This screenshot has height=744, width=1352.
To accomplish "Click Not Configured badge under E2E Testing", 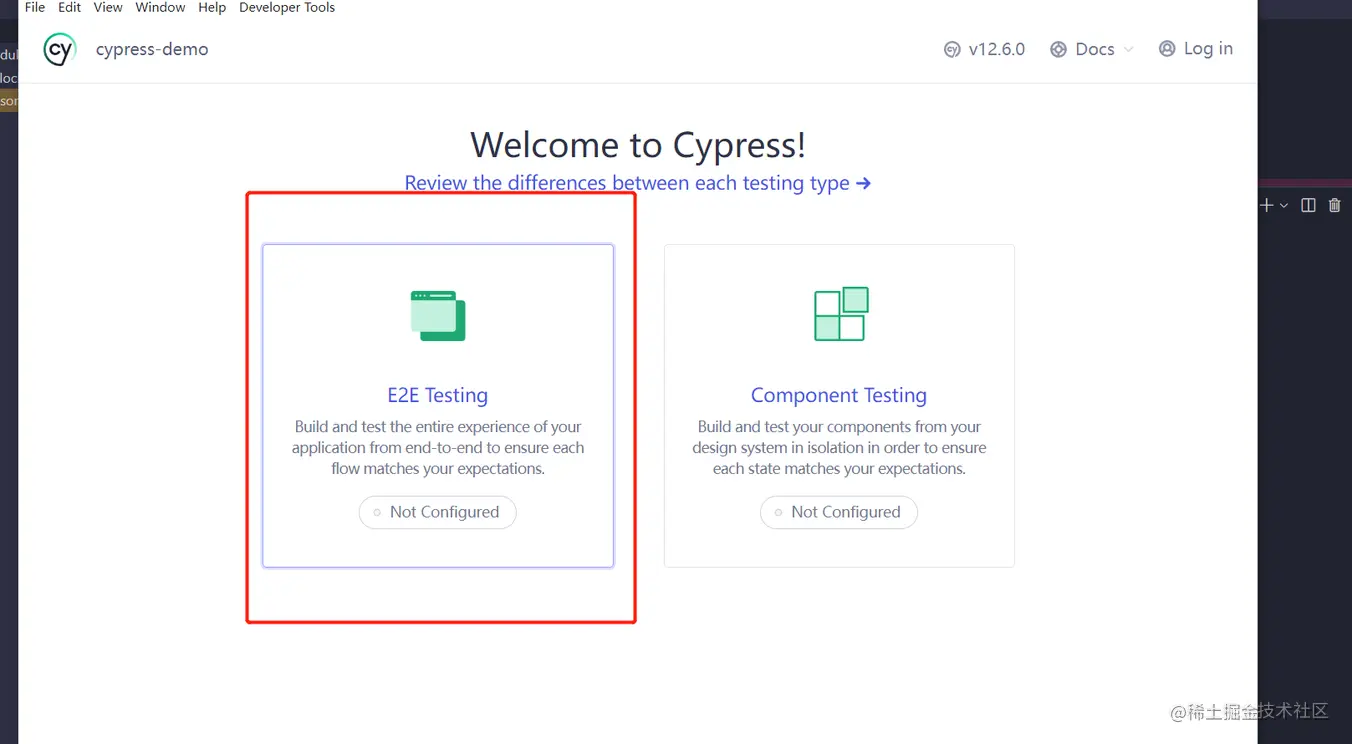I will [x=438, y=512].
